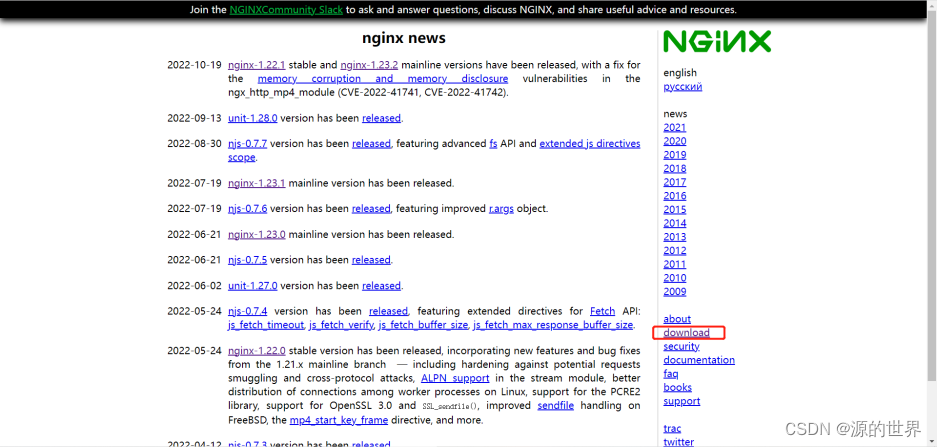The width and height of the screenshot is (937, 447).
Task: Open the nginx-1.22.1 stable release link
Action: [256, 65]
